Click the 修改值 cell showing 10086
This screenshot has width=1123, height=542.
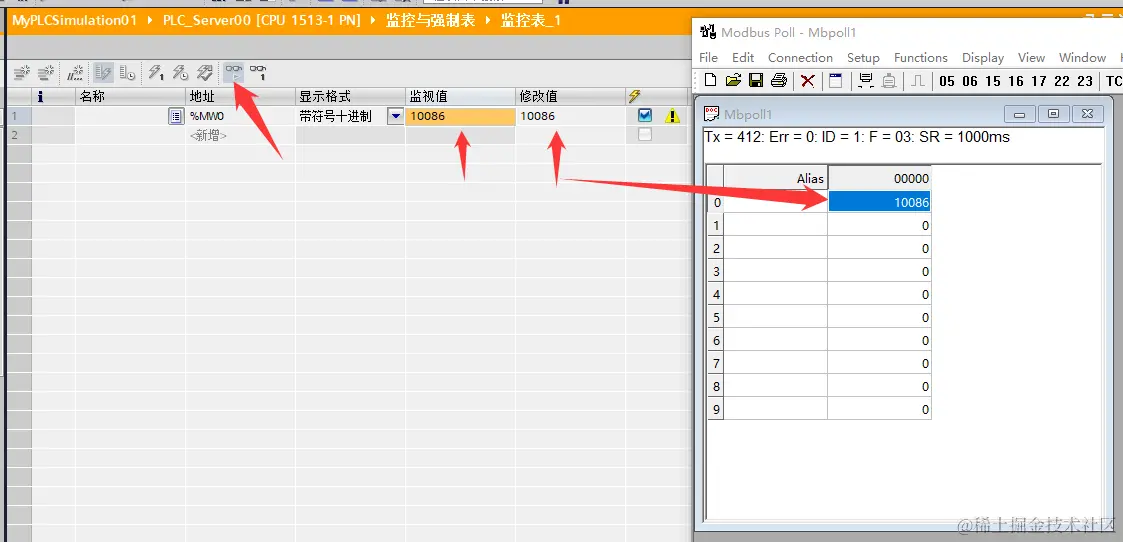571,116
